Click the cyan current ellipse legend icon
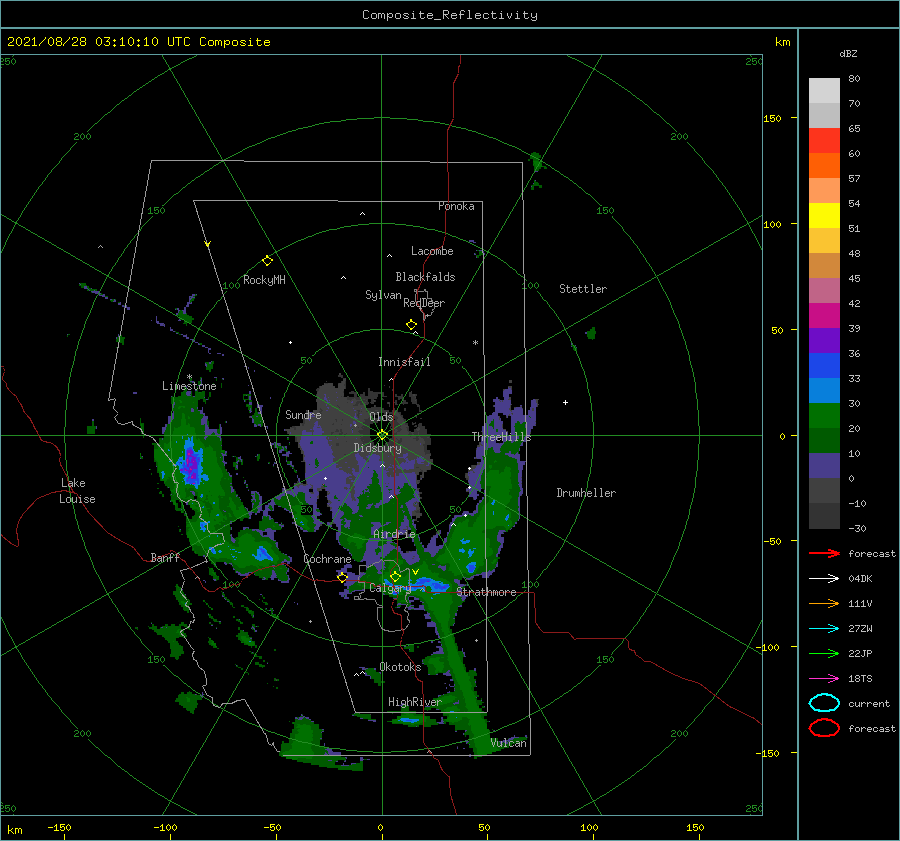Viewport: 900px width, 841px height. click(x=824, y=703)
